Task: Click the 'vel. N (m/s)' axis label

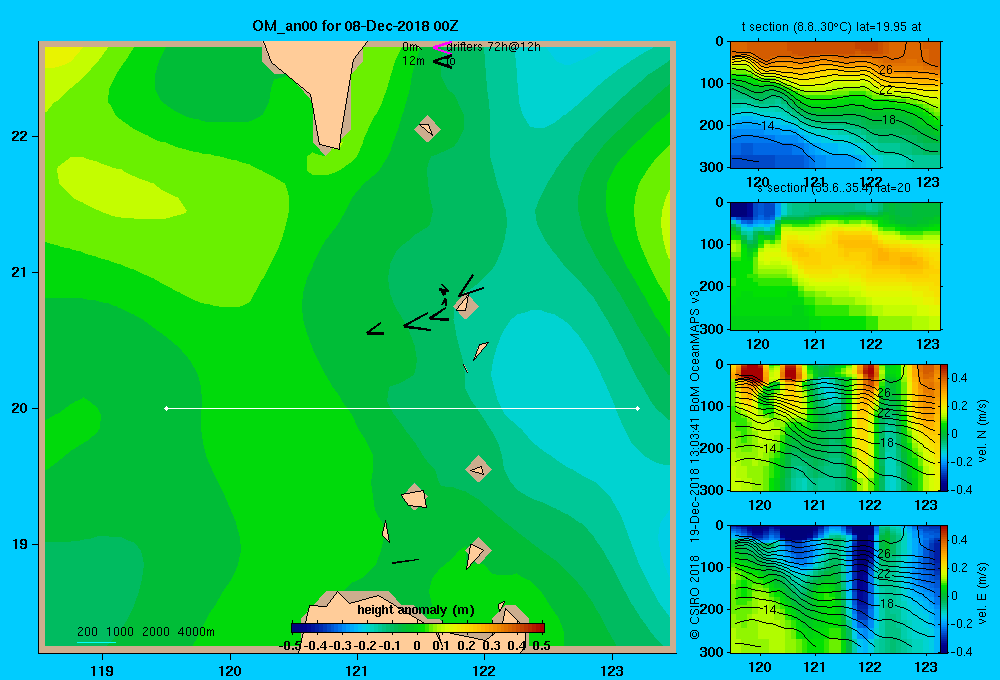Action: (983, 431)
